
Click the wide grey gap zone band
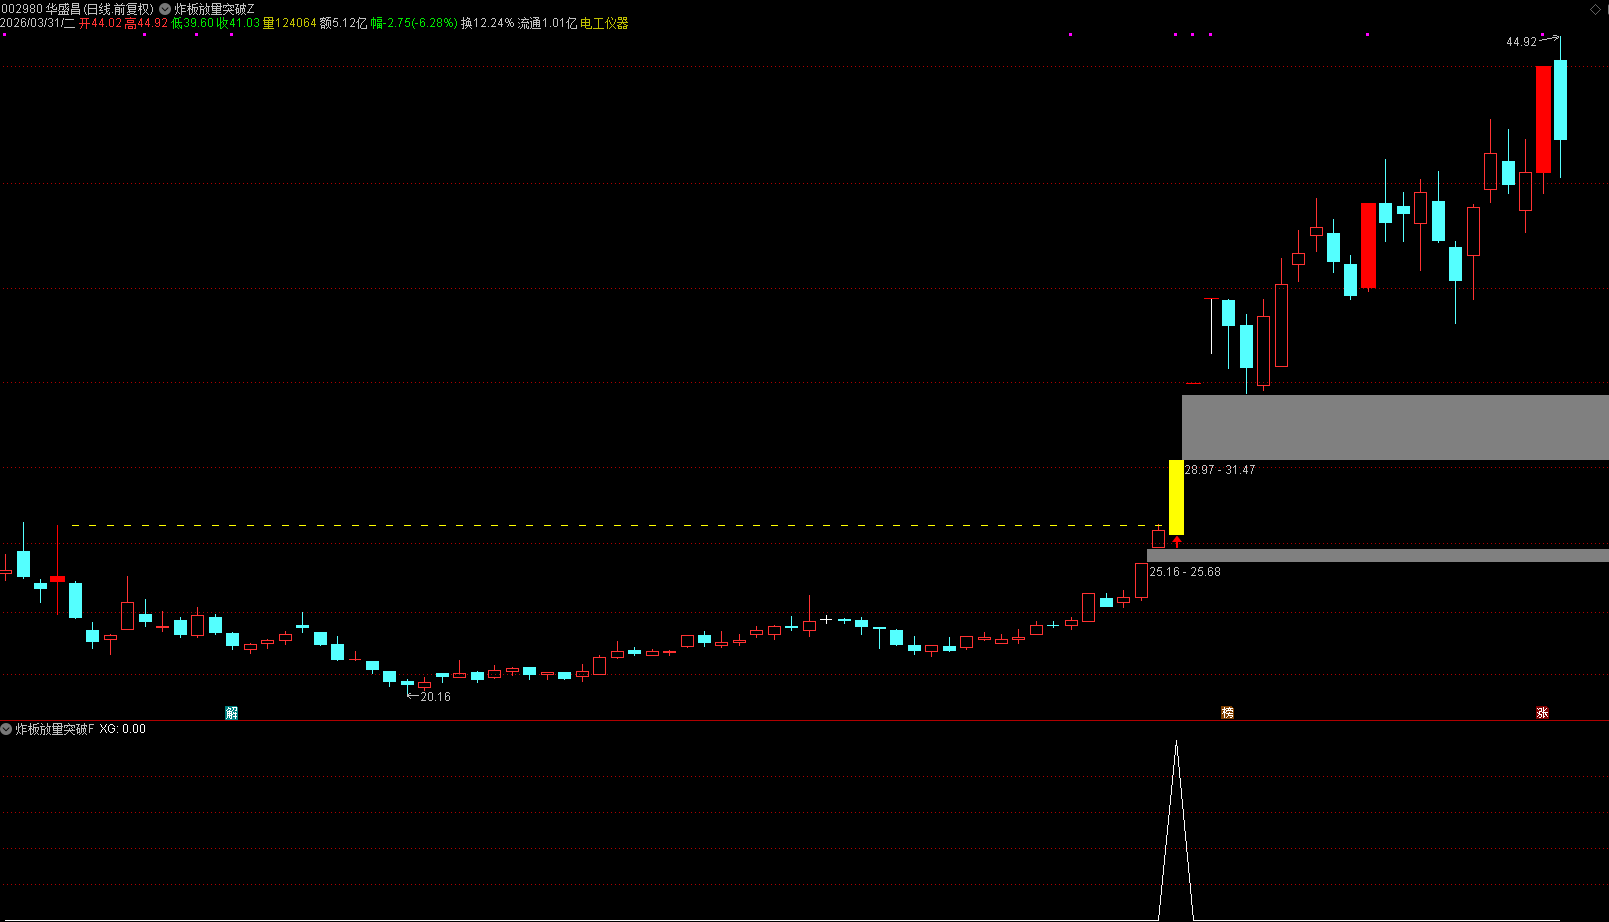coord(1395,427)
